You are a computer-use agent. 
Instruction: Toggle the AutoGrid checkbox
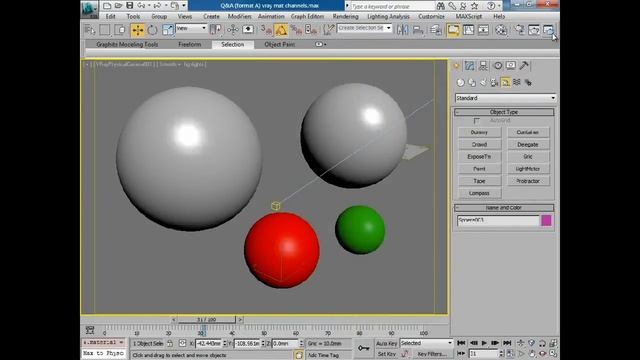pyautogui.click(x=476, y=121)
